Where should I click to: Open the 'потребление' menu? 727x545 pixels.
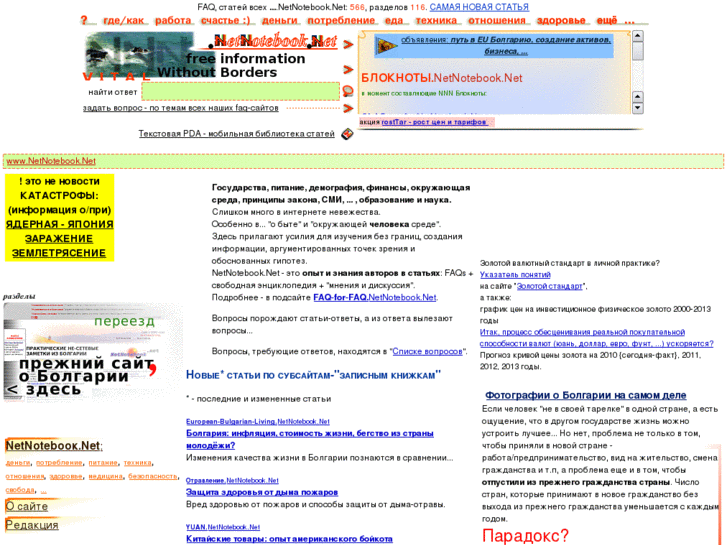point(341,20)
